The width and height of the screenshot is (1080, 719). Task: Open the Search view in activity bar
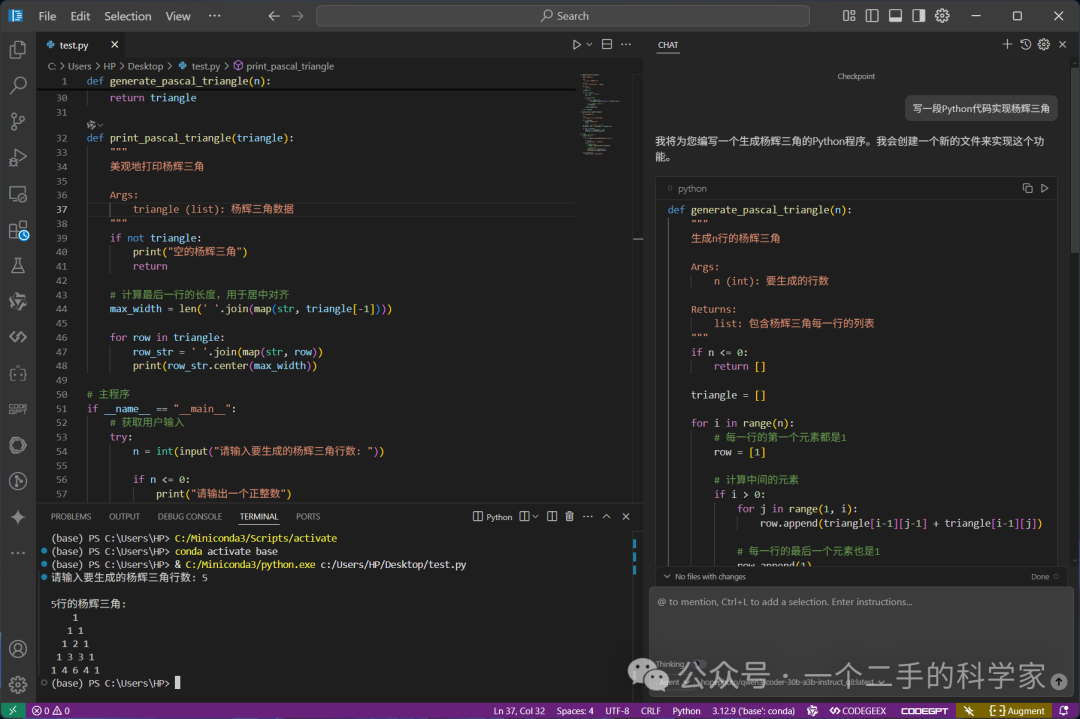pos(18,85)
